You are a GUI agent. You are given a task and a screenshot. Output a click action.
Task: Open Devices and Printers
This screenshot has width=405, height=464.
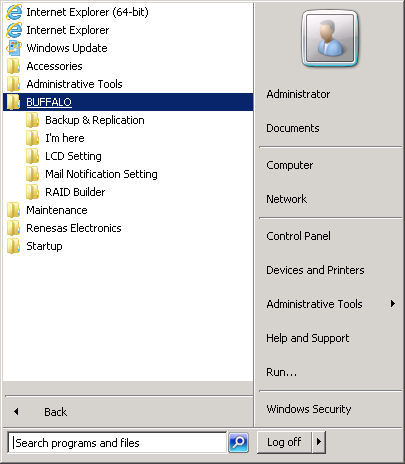[315, 270]
